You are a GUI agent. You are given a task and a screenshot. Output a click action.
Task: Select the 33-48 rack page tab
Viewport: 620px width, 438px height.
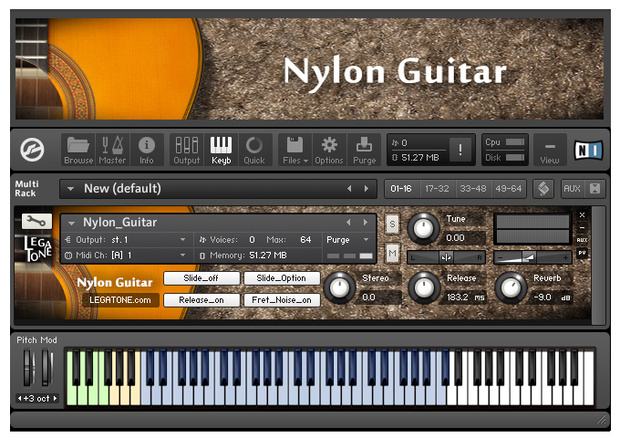[x=473, y=189]
